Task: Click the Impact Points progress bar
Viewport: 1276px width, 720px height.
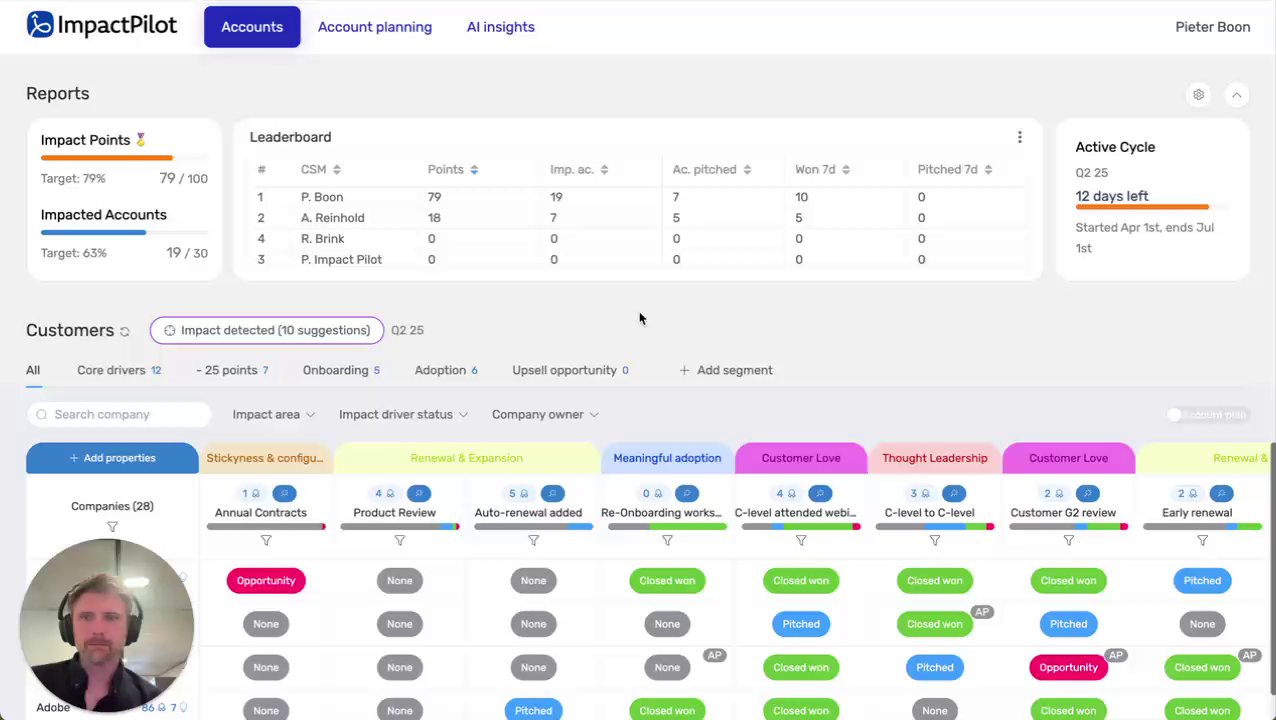Action: click(124, 158)
